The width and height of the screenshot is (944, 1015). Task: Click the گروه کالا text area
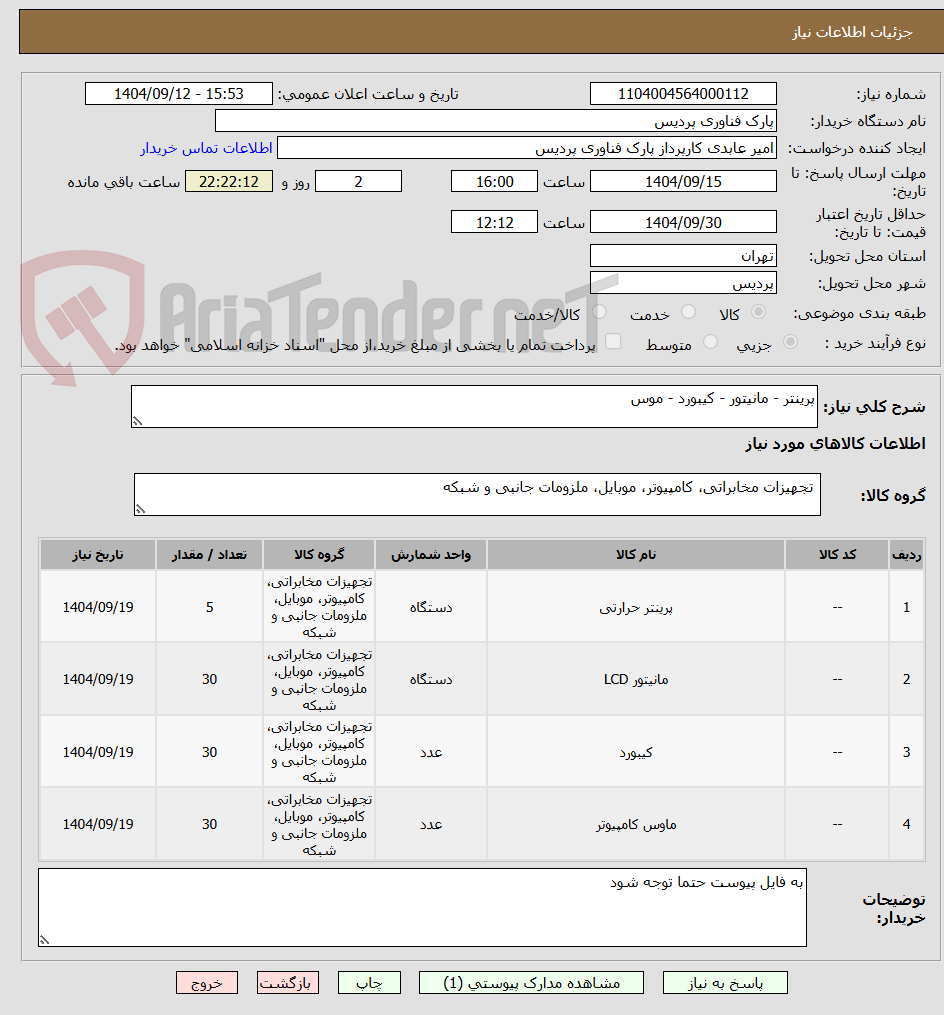(x=477, y=495)
